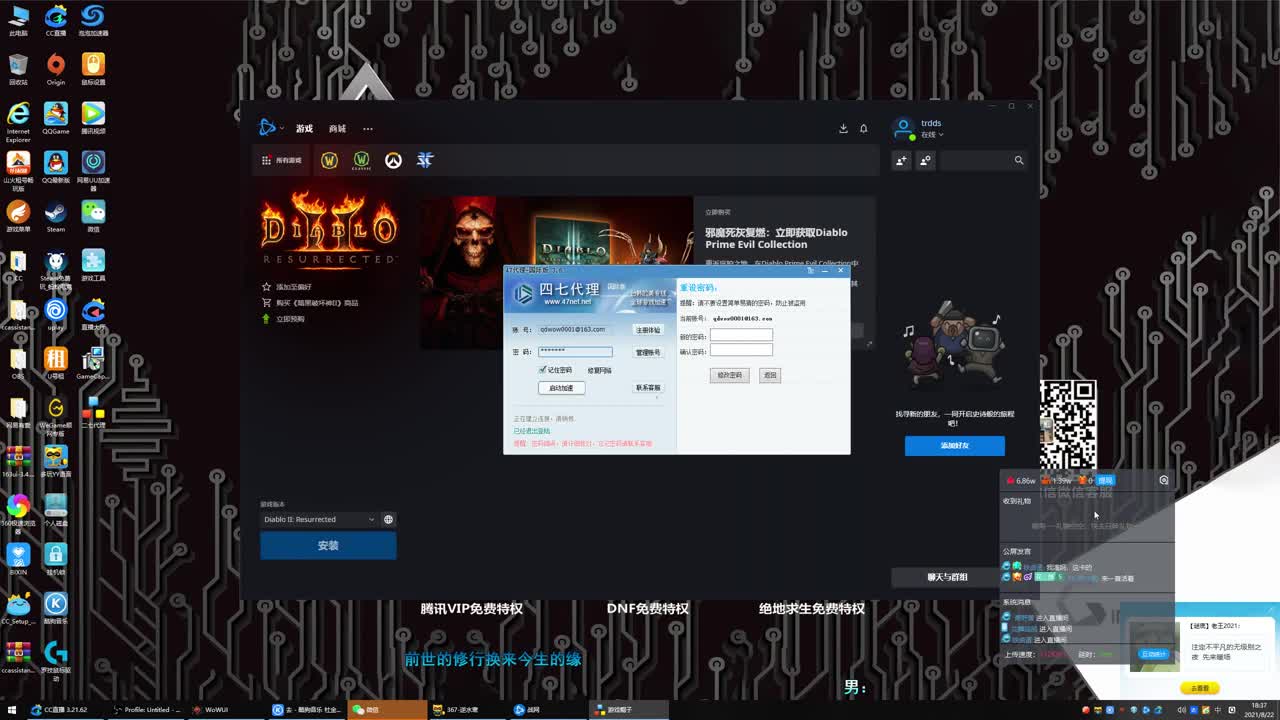Click the 修复网络 link
This screenshot has width=1280, height=720.
tap(599, 370)
